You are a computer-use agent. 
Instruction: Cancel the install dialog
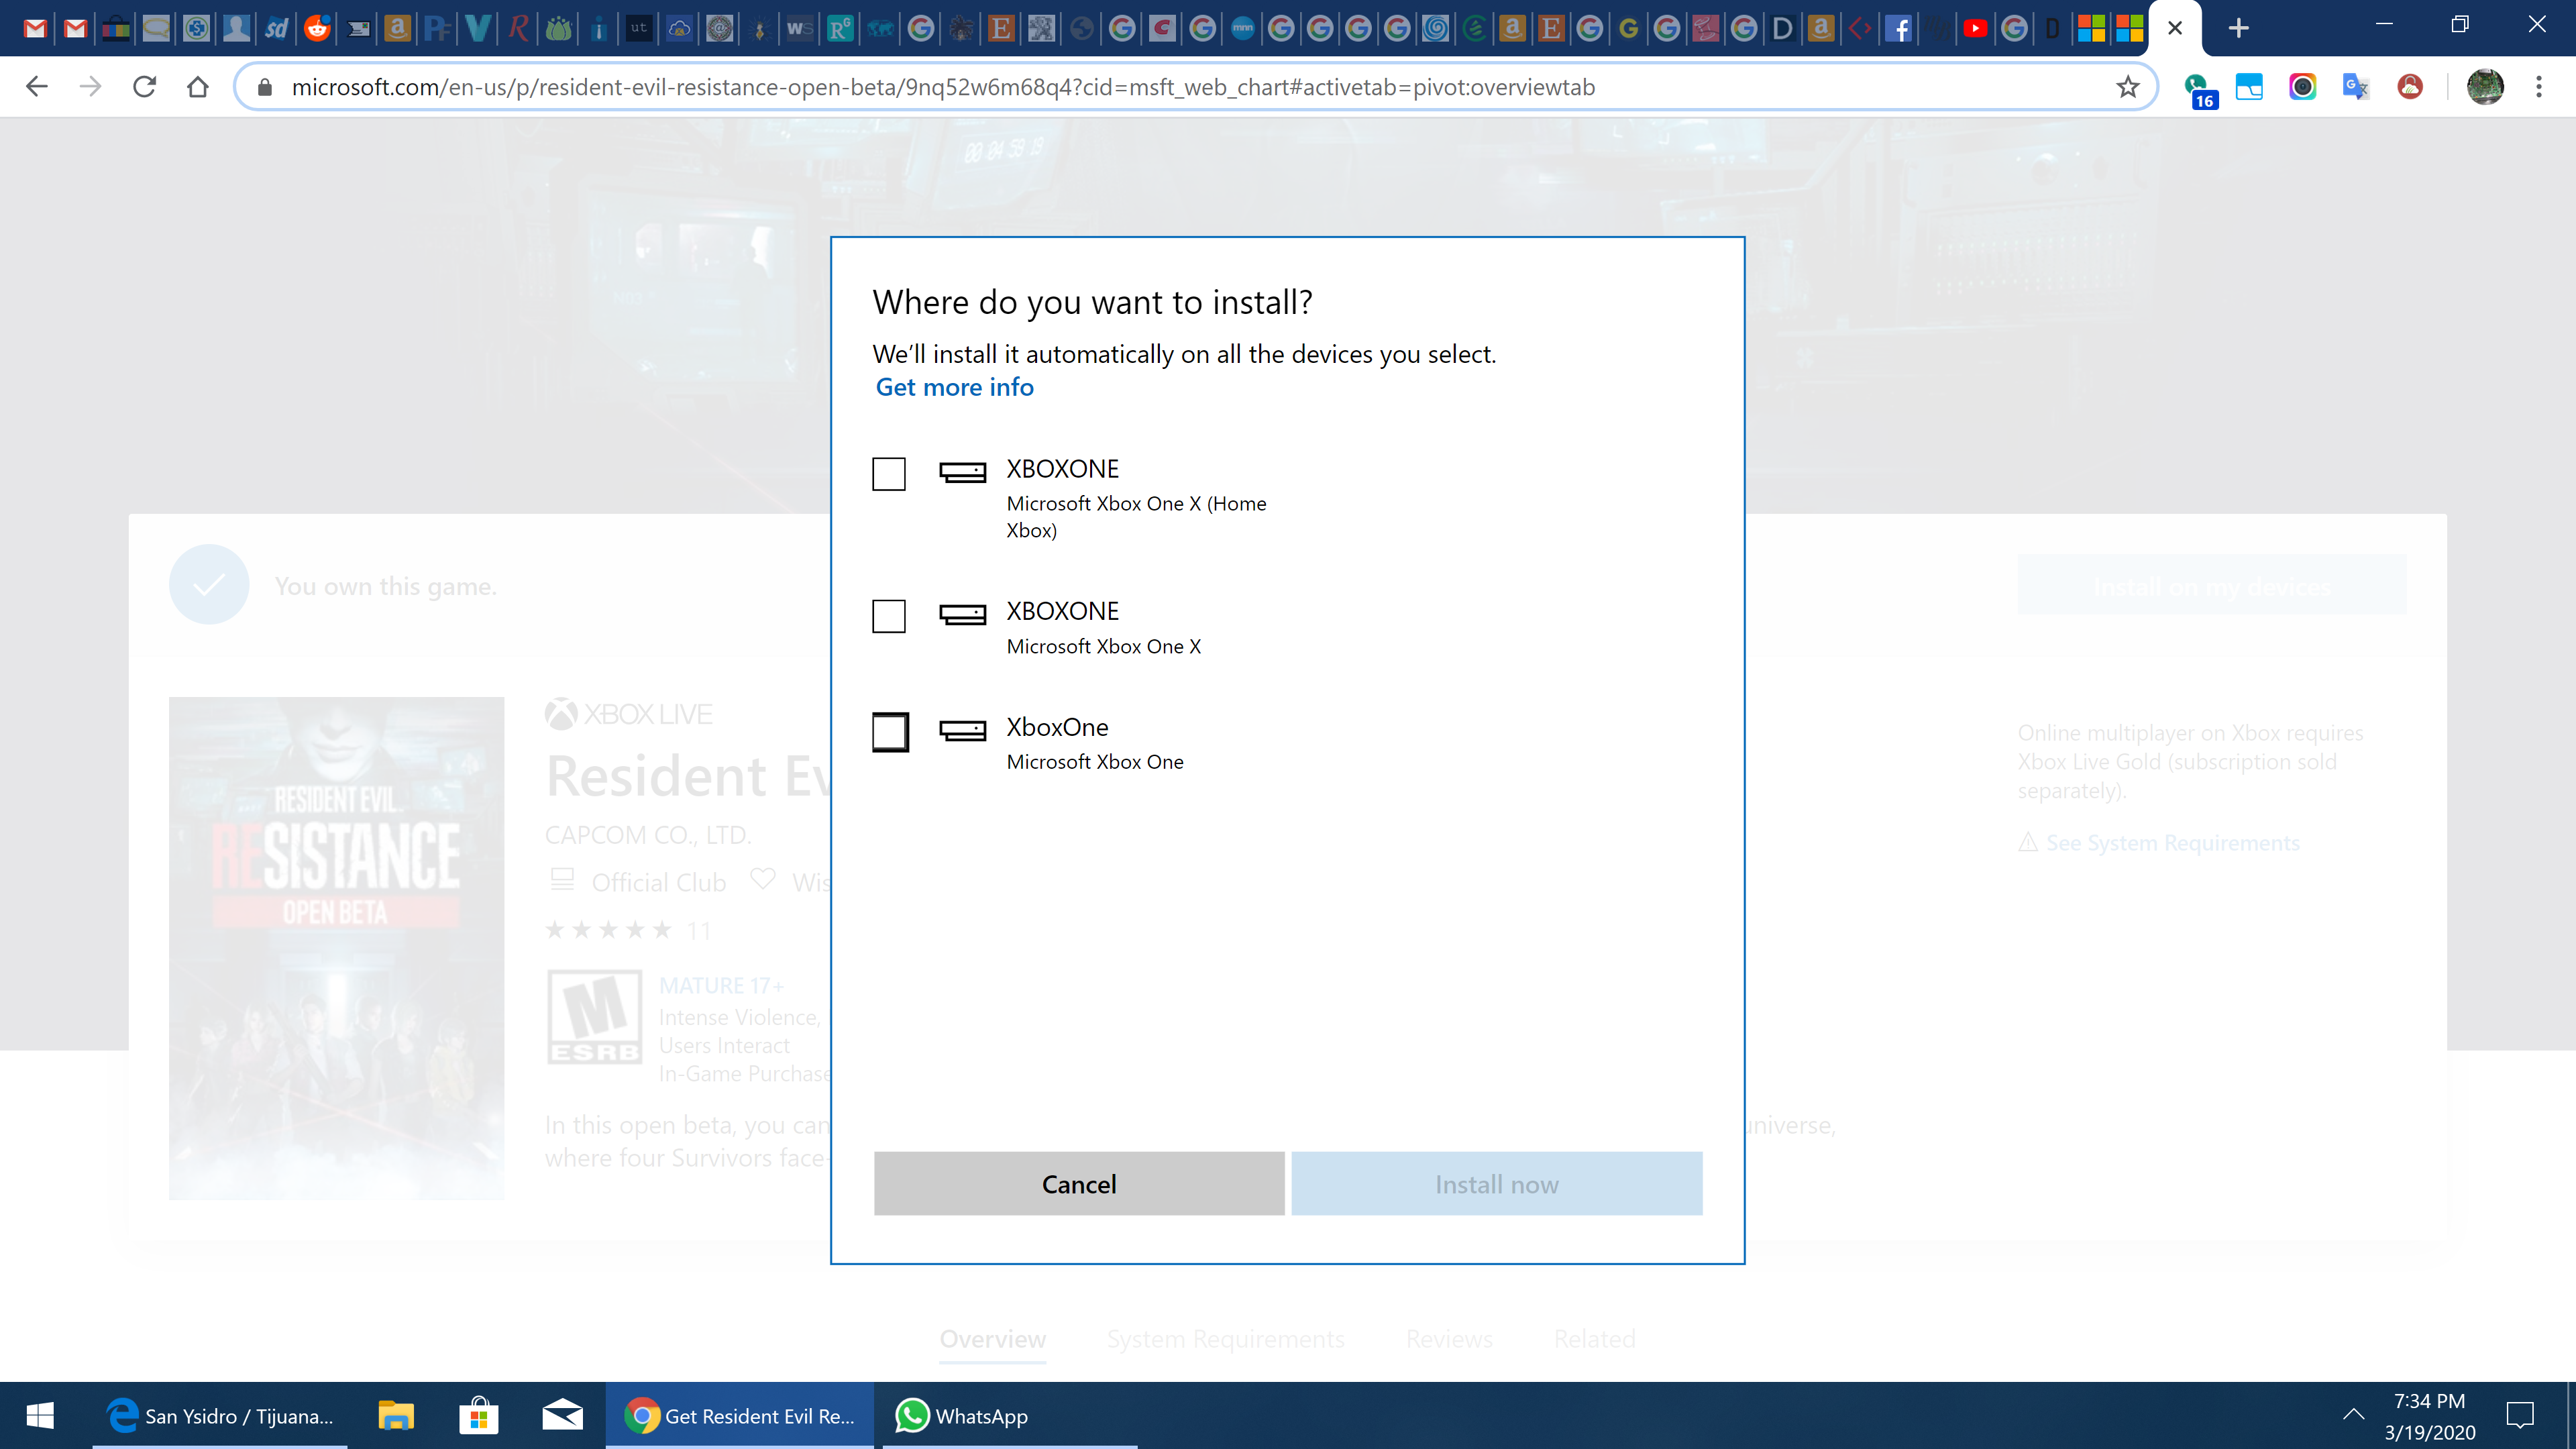[1079, 1184]
